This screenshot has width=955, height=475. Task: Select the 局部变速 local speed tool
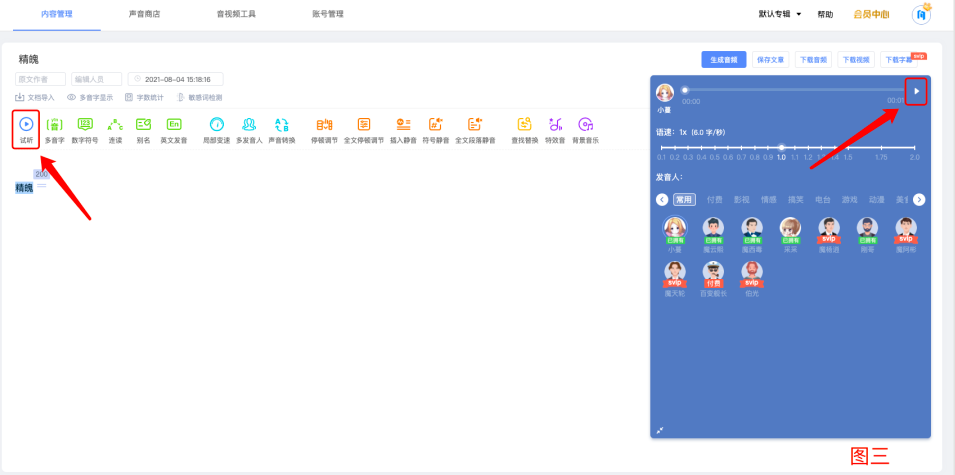tap(217, 124)
